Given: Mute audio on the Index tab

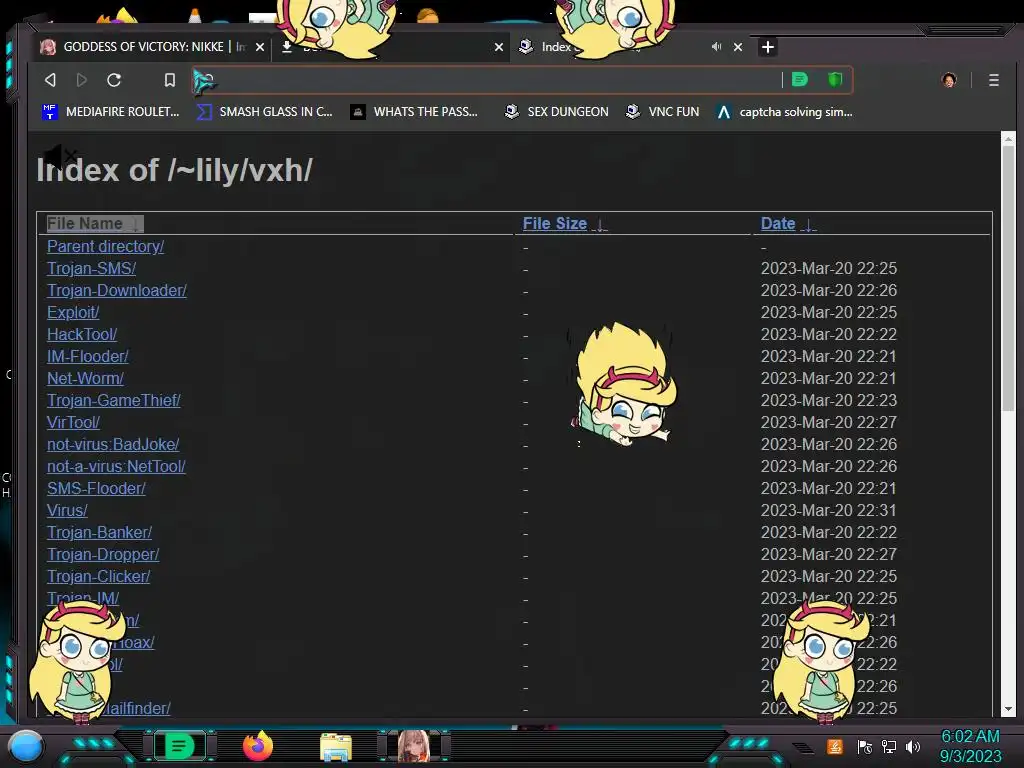Looking at the screenshot, I should pyautogui.click(x=716, y=46).
